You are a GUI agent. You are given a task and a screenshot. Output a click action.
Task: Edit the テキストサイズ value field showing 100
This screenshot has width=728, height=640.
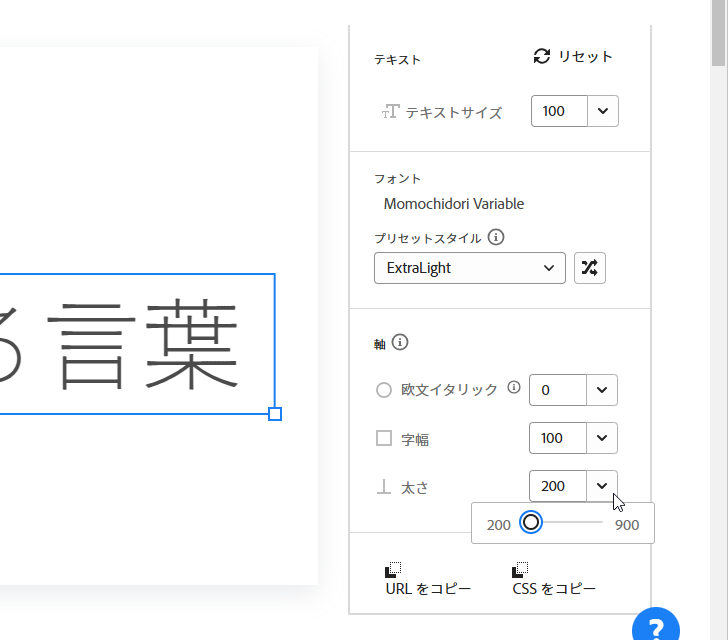click(x=559, y=111)
